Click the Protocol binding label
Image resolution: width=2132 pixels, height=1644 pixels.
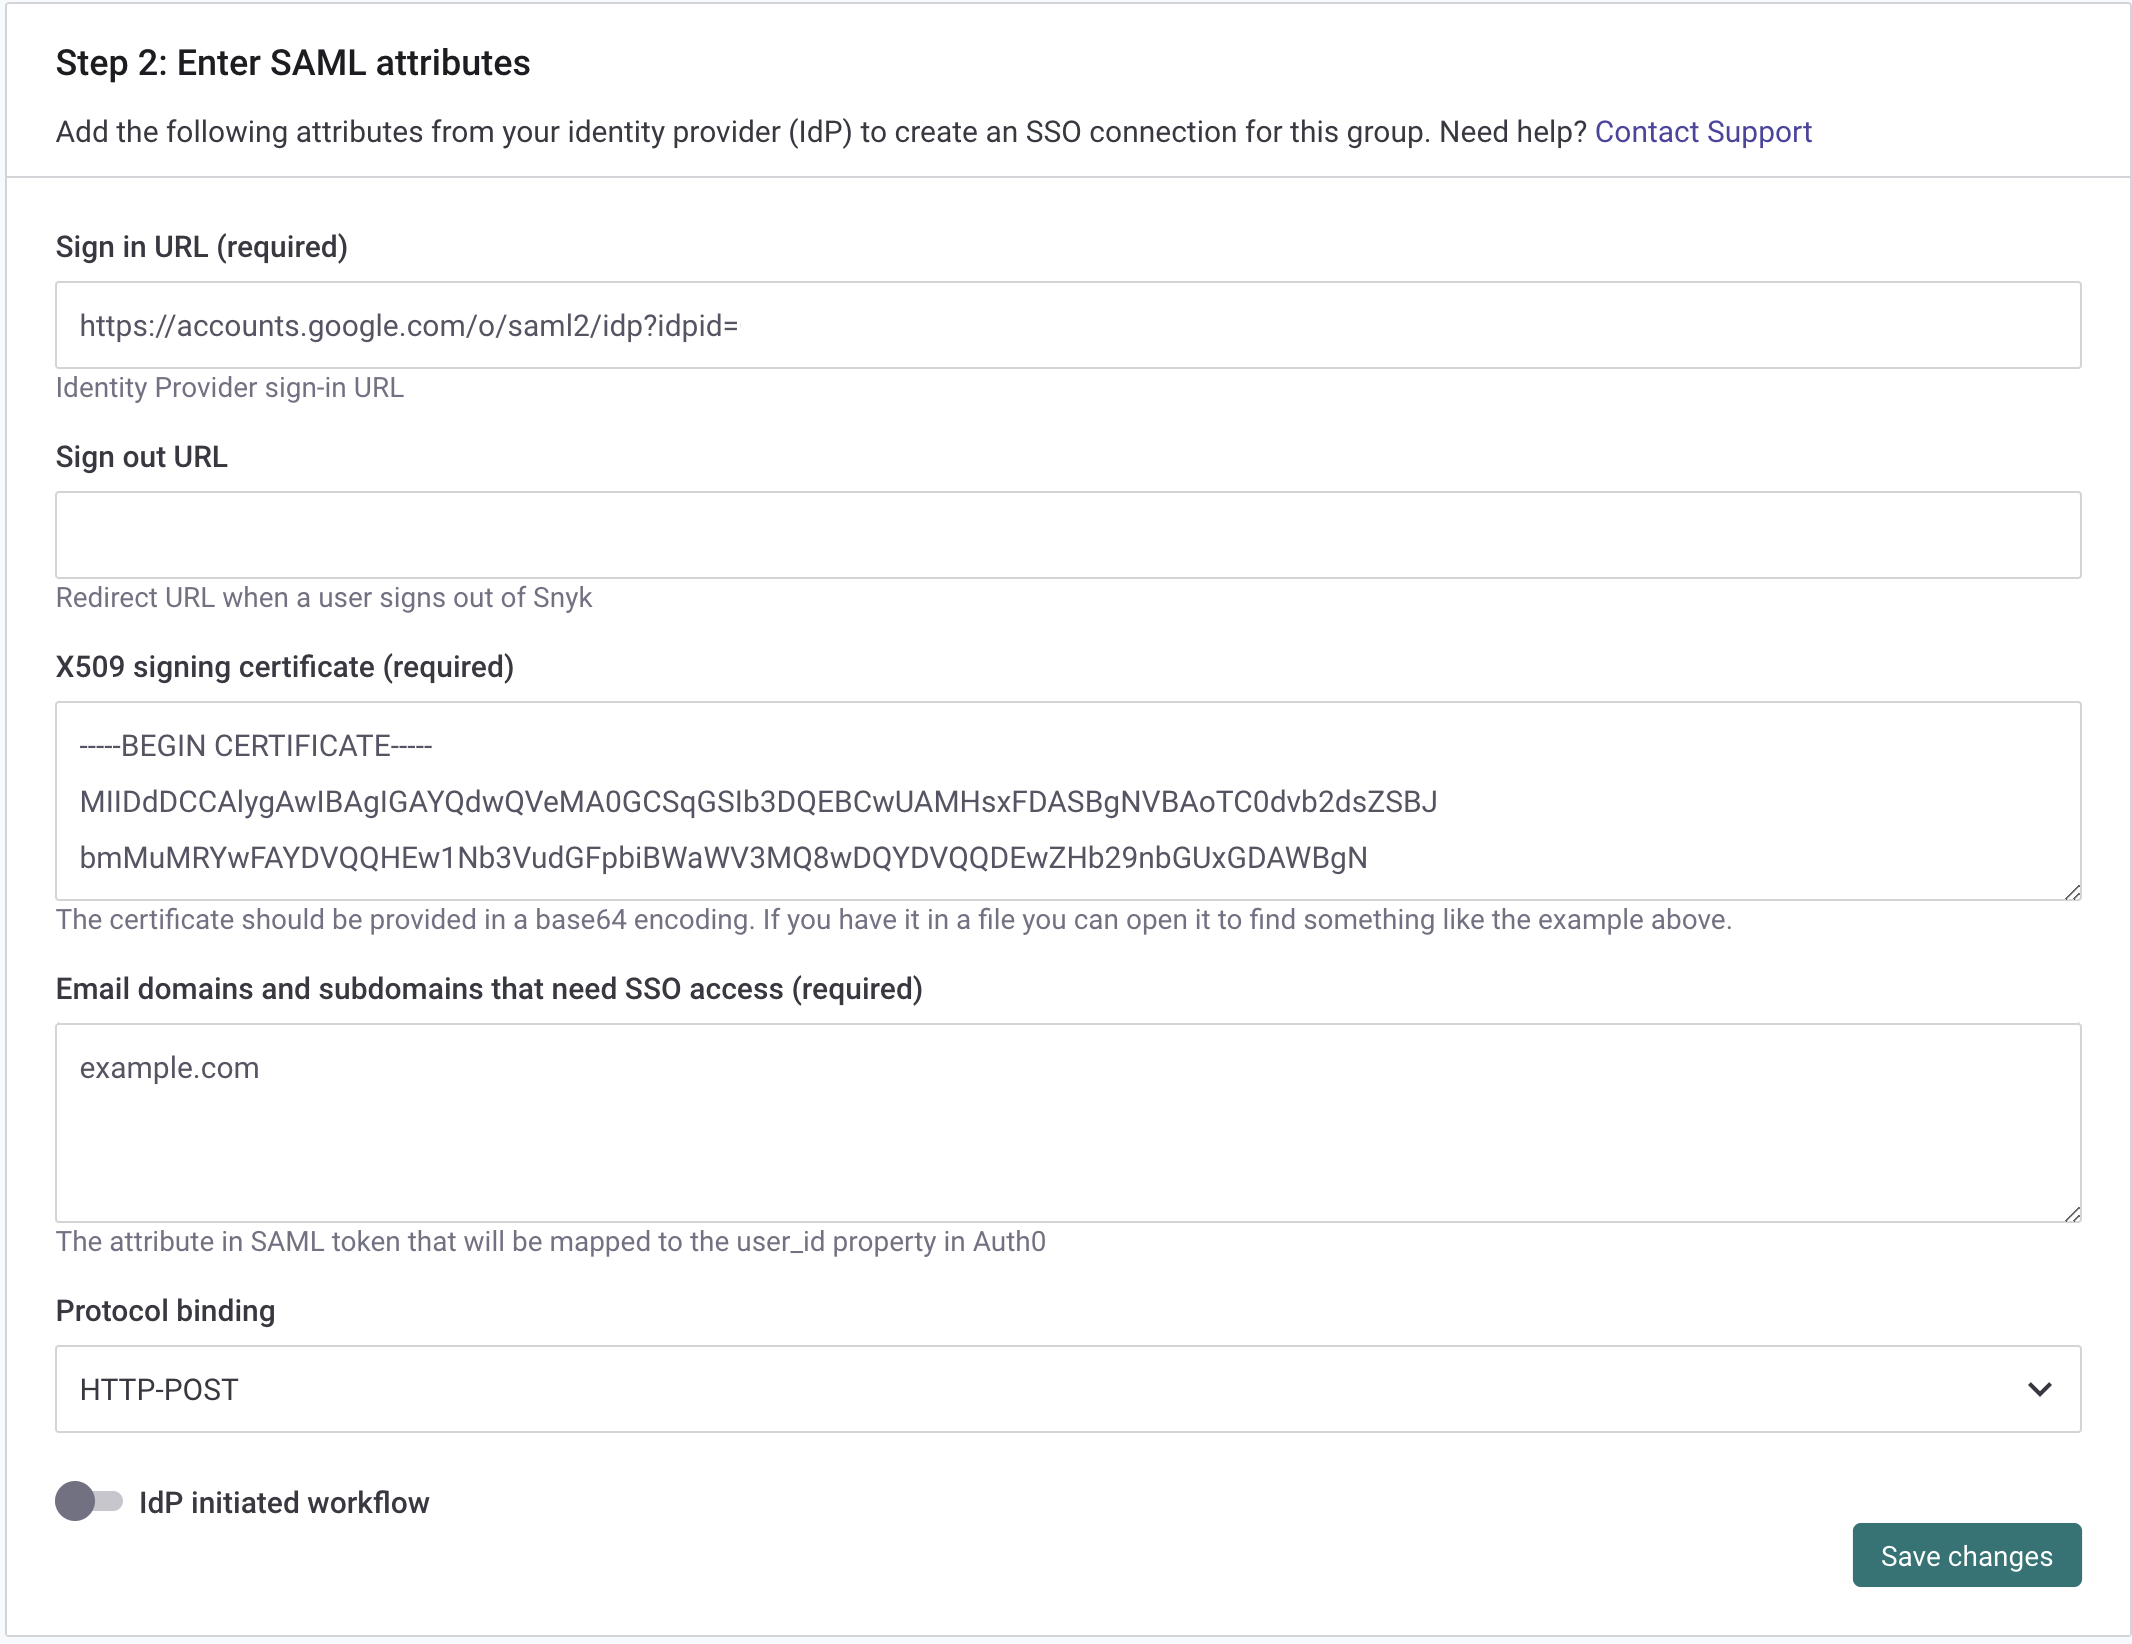(x=165, y=1310)
